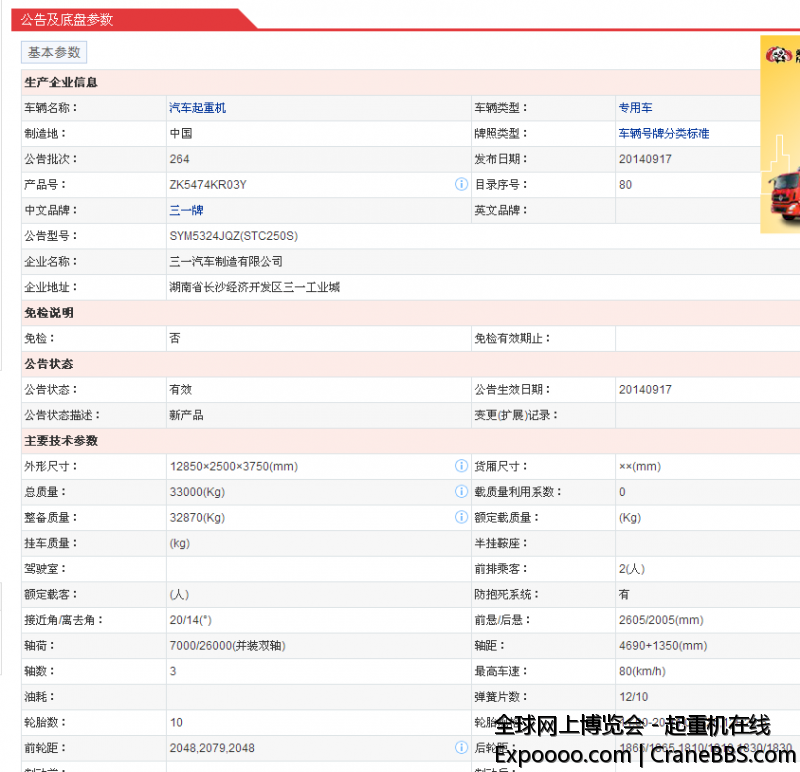Viewport: 800px width, 772px height.
Task: Open info for the 总质量 field
Action: click(x=461, y=491)
